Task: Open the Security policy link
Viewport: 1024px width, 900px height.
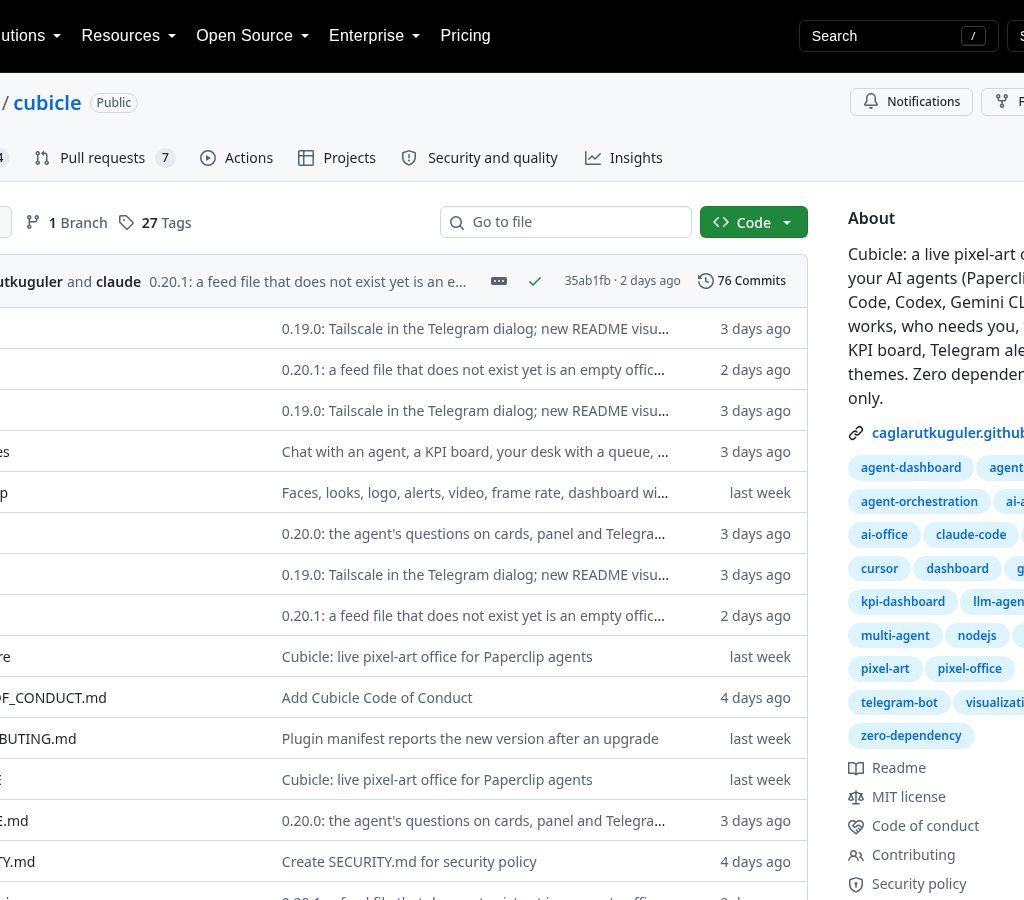Action: 907,884
